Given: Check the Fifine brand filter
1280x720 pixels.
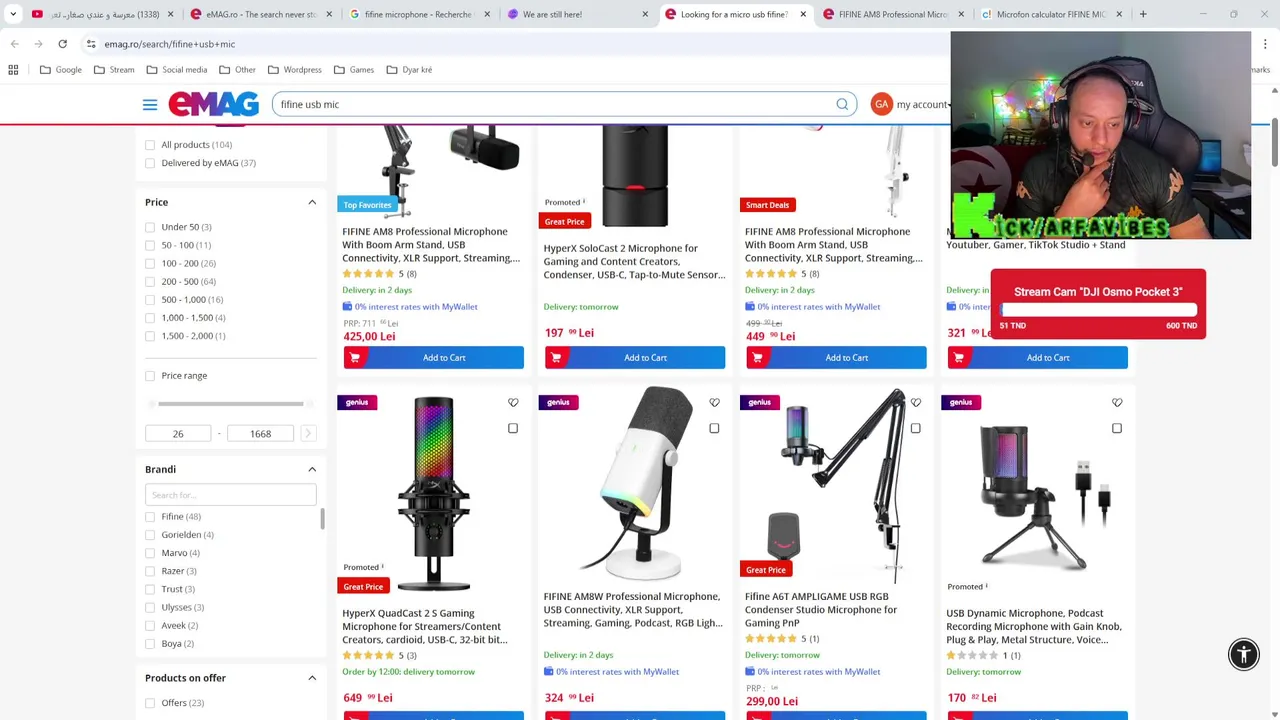Looking at the screenshot, I should (150, 517).
